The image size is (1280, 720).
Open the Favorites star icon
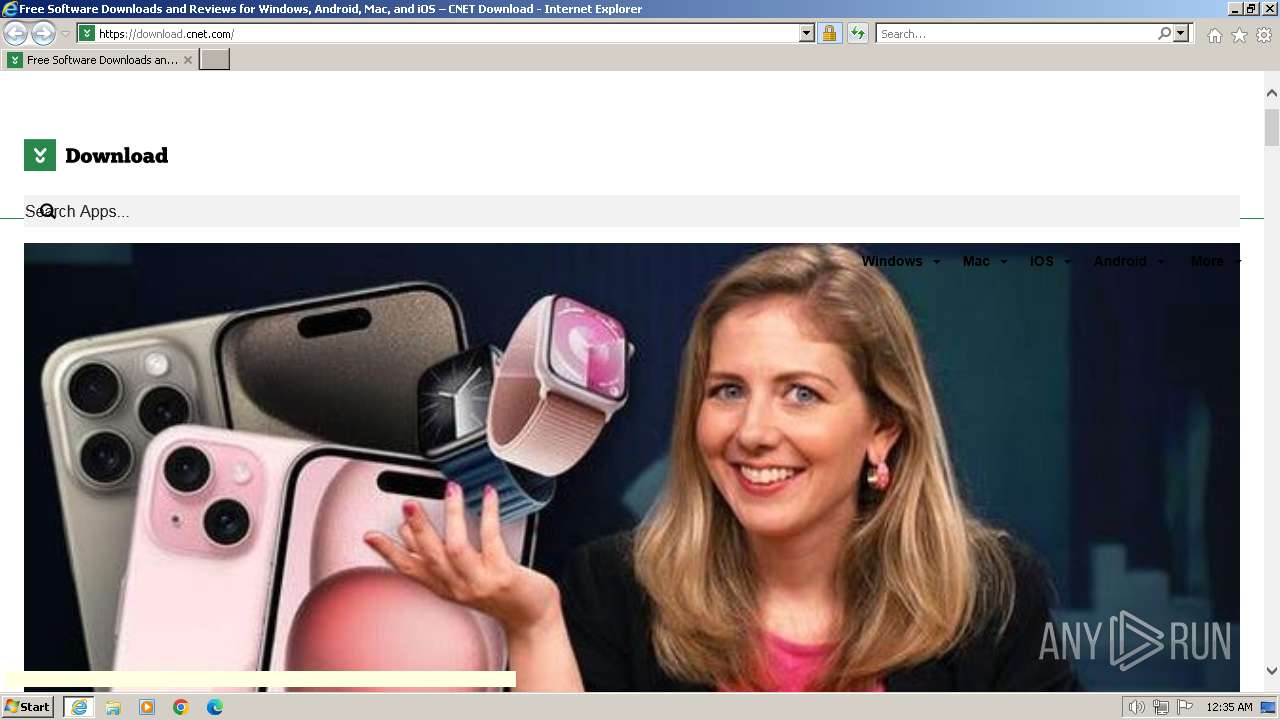(x=1239, y=35)
